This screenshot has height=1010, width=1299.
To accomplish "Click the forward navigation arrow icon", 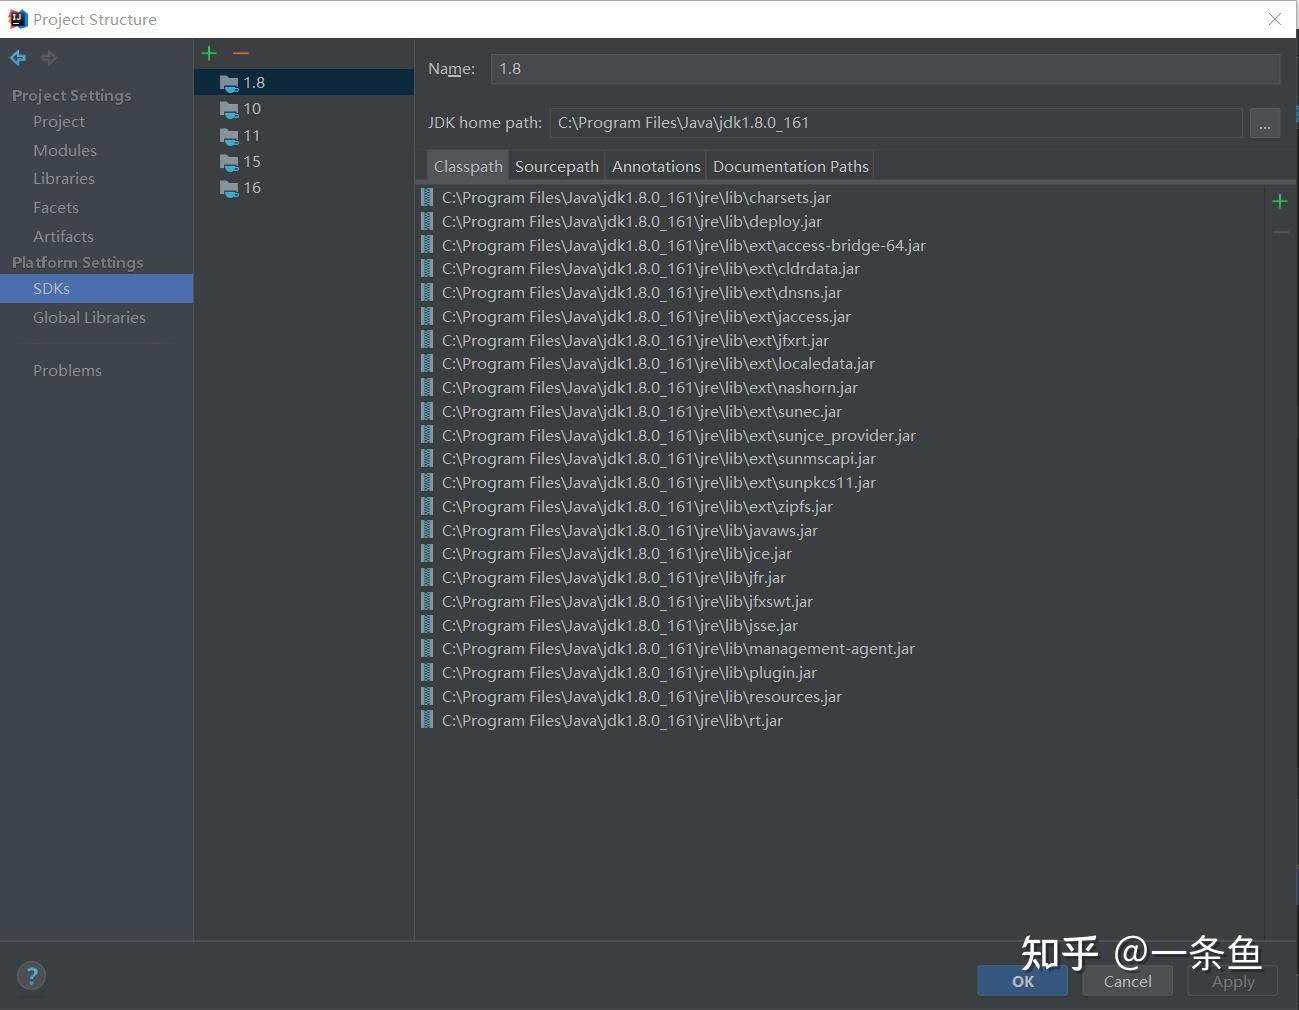I will pos(48,57).
